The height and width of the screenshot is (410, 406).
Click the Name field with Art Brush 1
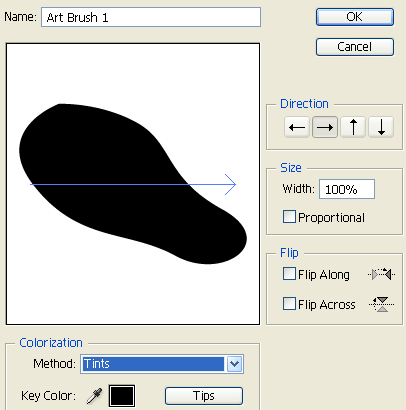pos(151,17)
